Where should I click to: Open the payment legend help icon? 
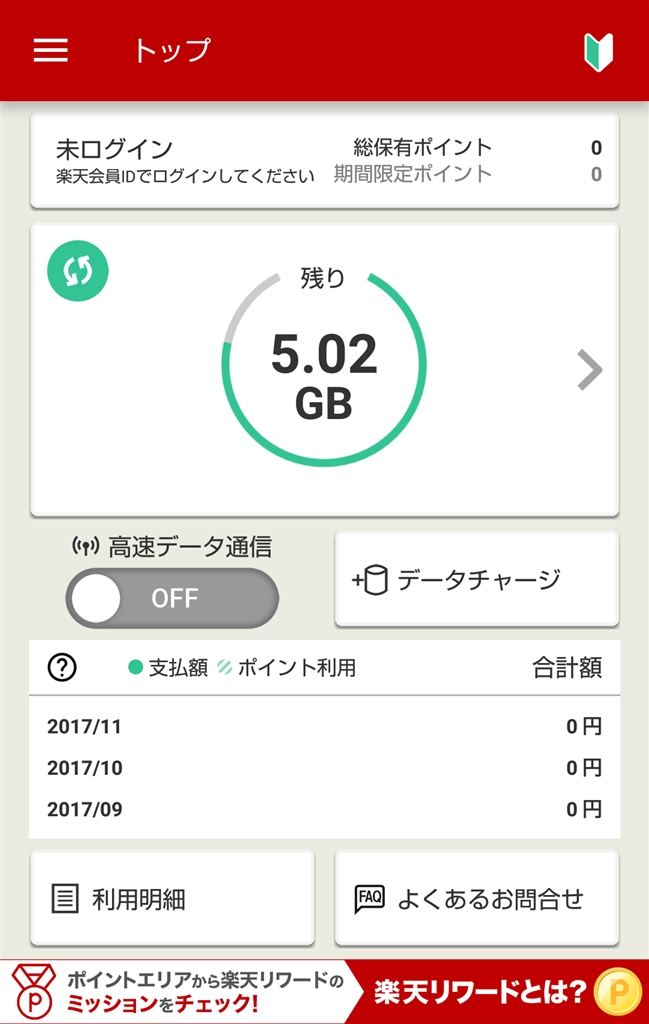62,668
